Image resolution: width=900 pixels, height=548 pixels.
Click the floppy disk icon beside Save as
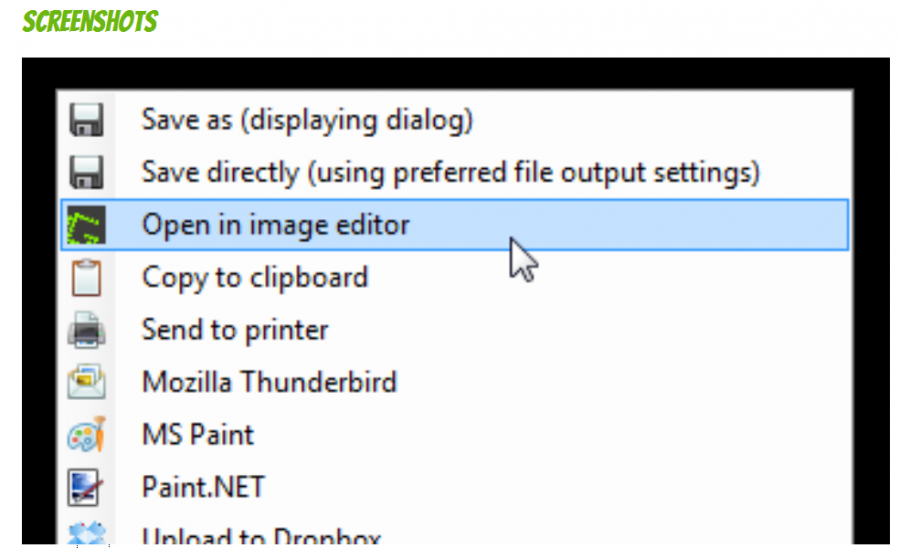[x=87, y=119]
